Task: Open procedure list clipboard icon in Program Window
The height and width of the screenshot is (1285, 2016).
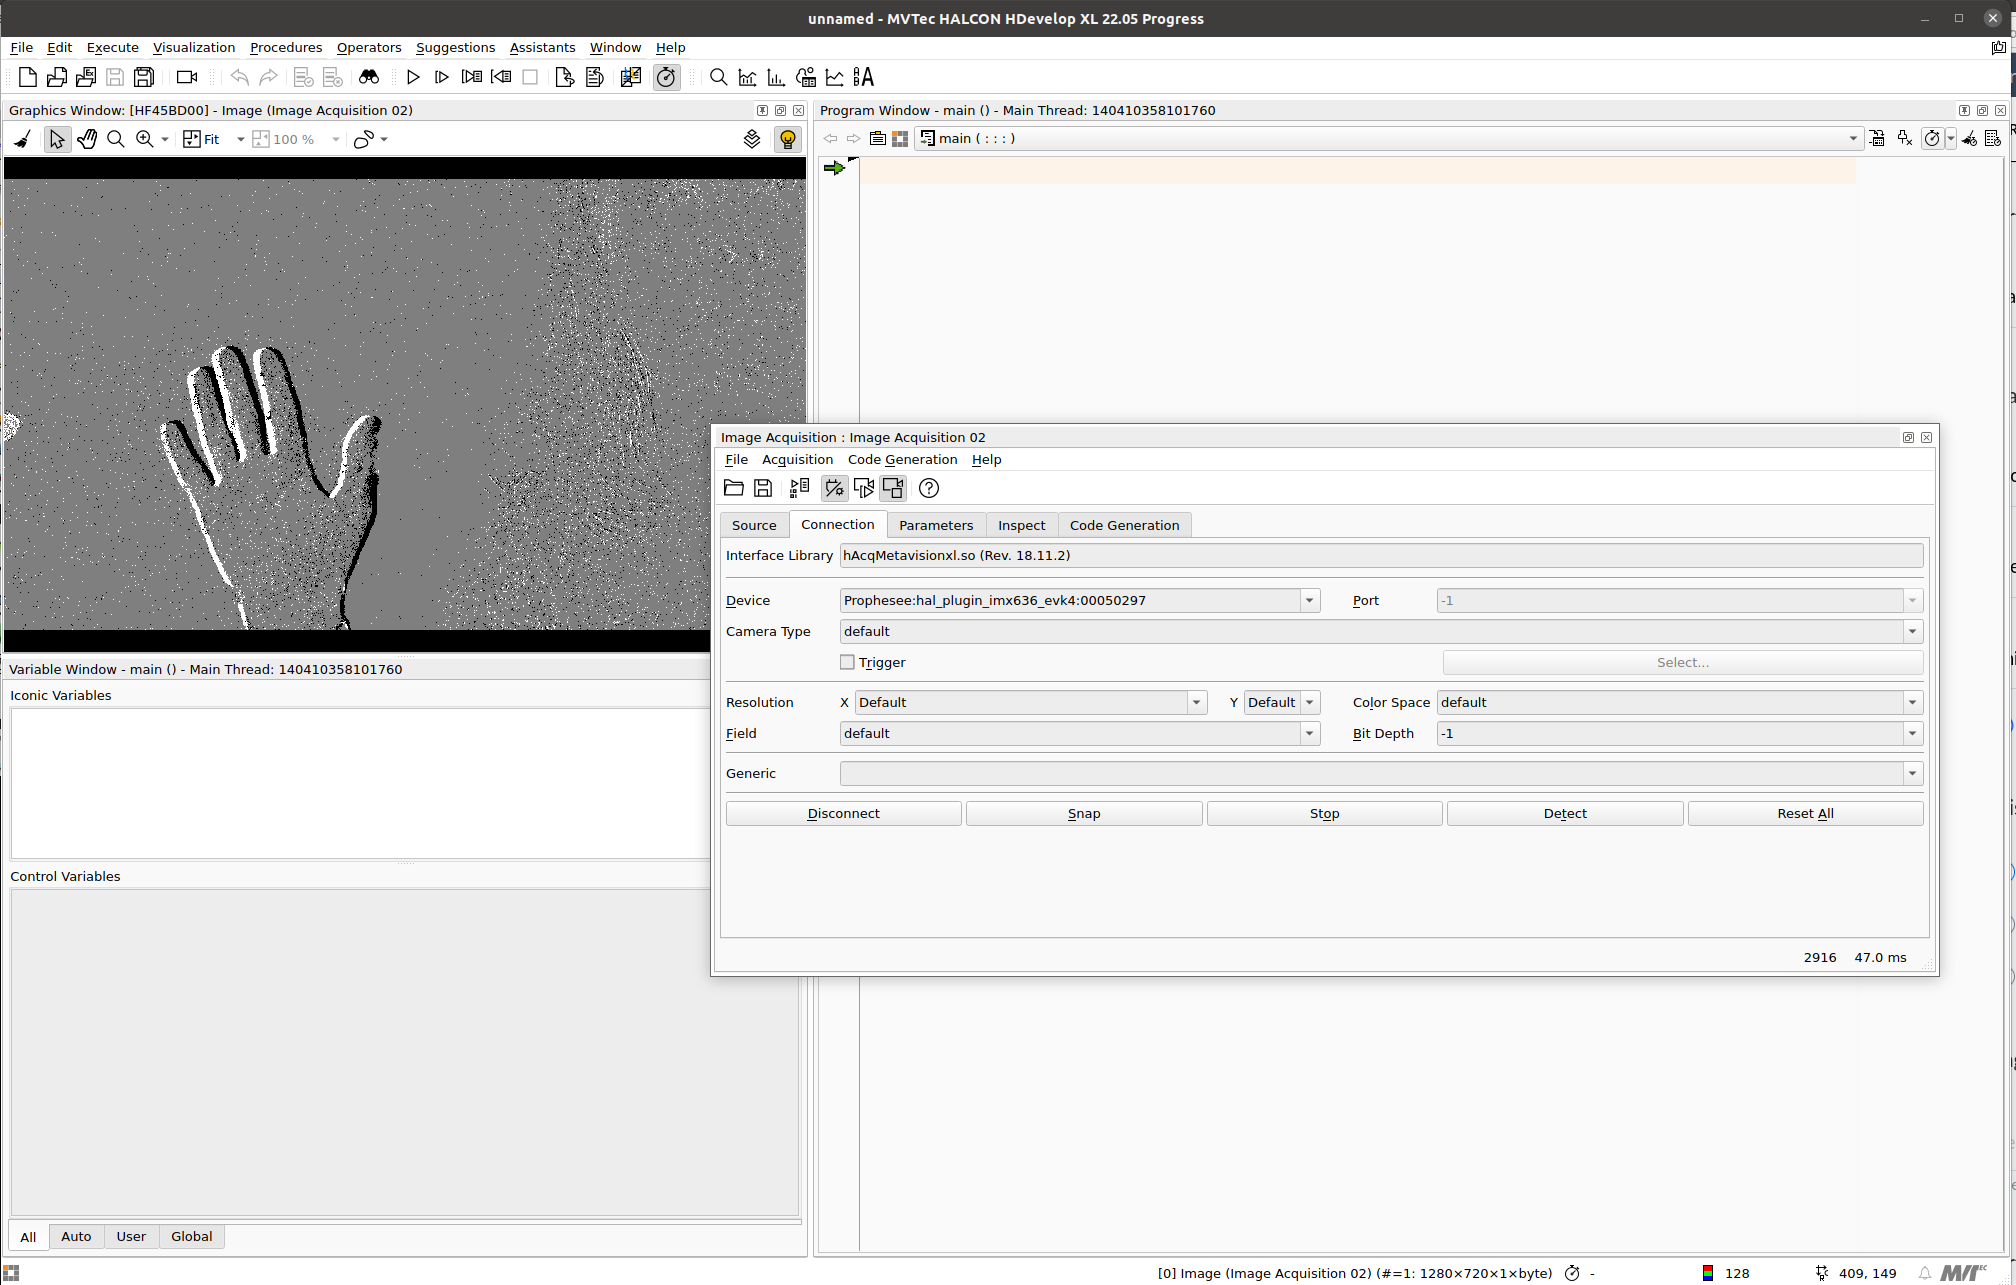Action: 877,138
